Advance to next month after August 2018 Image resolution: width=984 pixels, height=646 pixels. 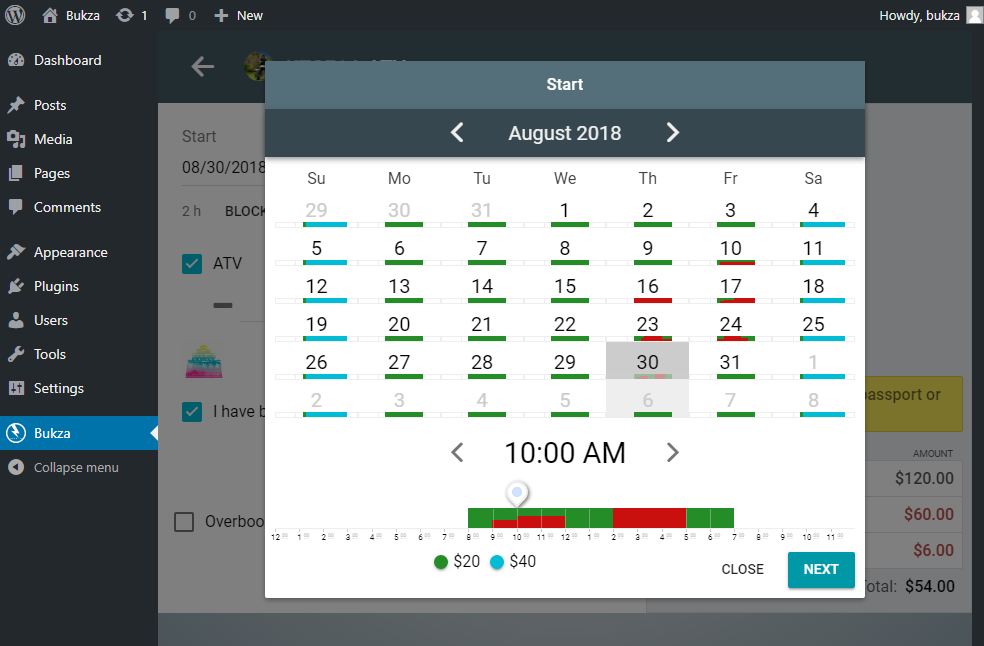pyautogui.click(x=672, y=133)
